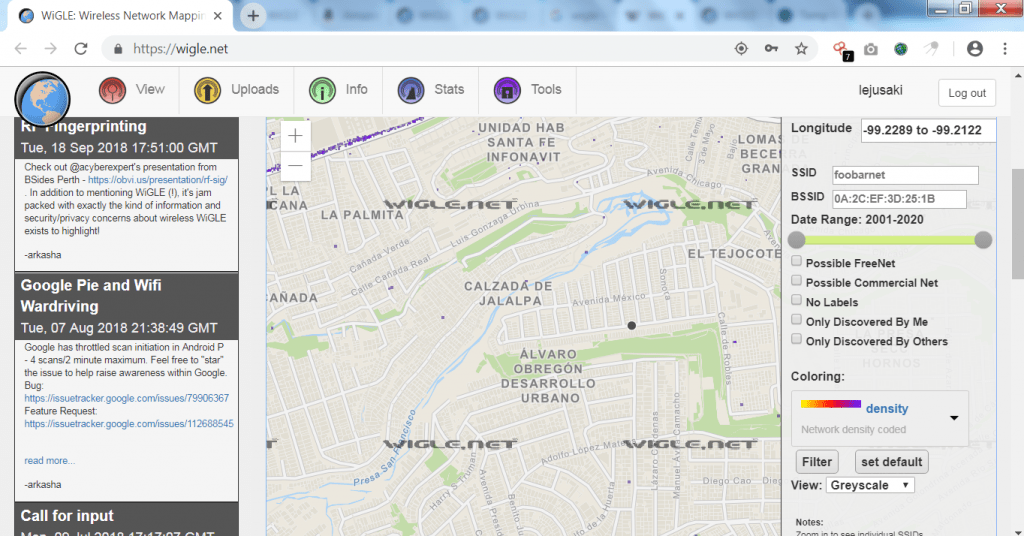Click the set default button
The image size is (1024, 536).
(x=891, y=462)
